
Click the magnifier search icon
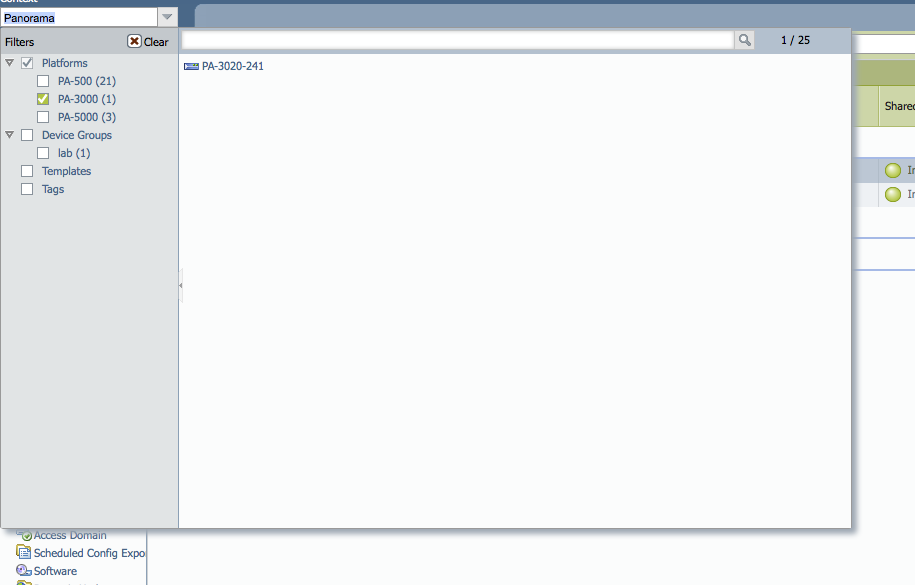(745, 40)
